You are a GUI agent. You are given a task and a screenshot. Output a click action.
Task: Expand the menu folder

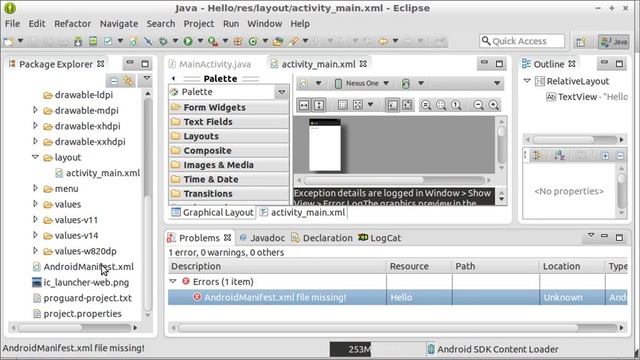click(35, 188)
